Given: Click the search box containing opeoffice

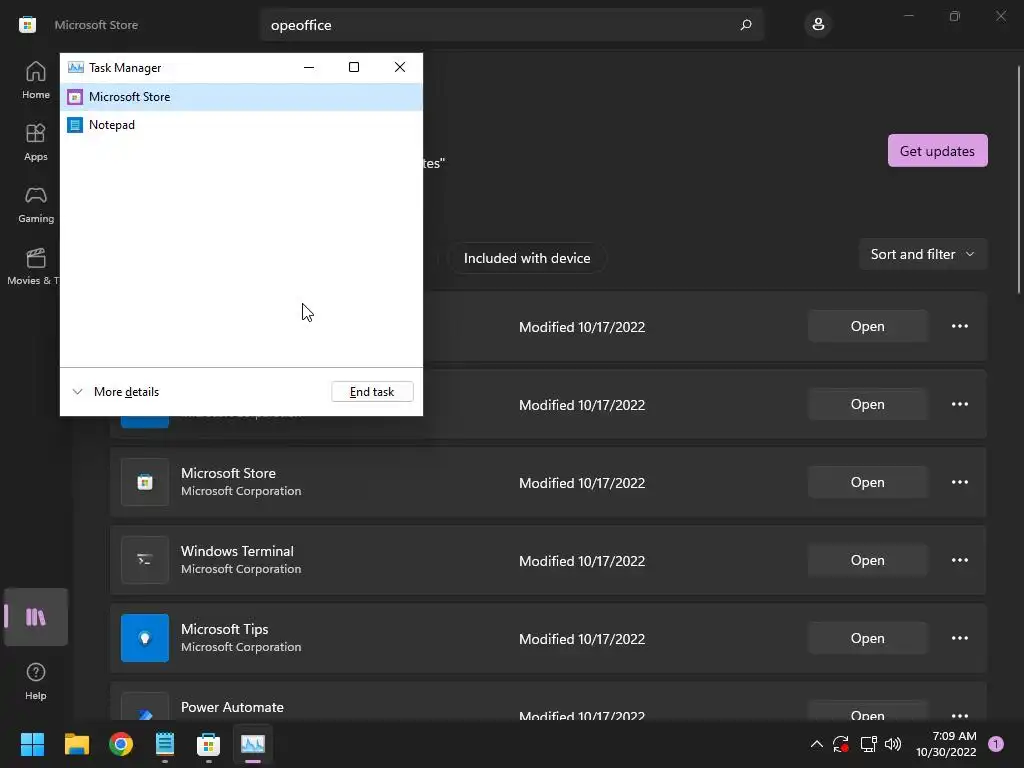Looking at the screenshot, I should point(512,25).
